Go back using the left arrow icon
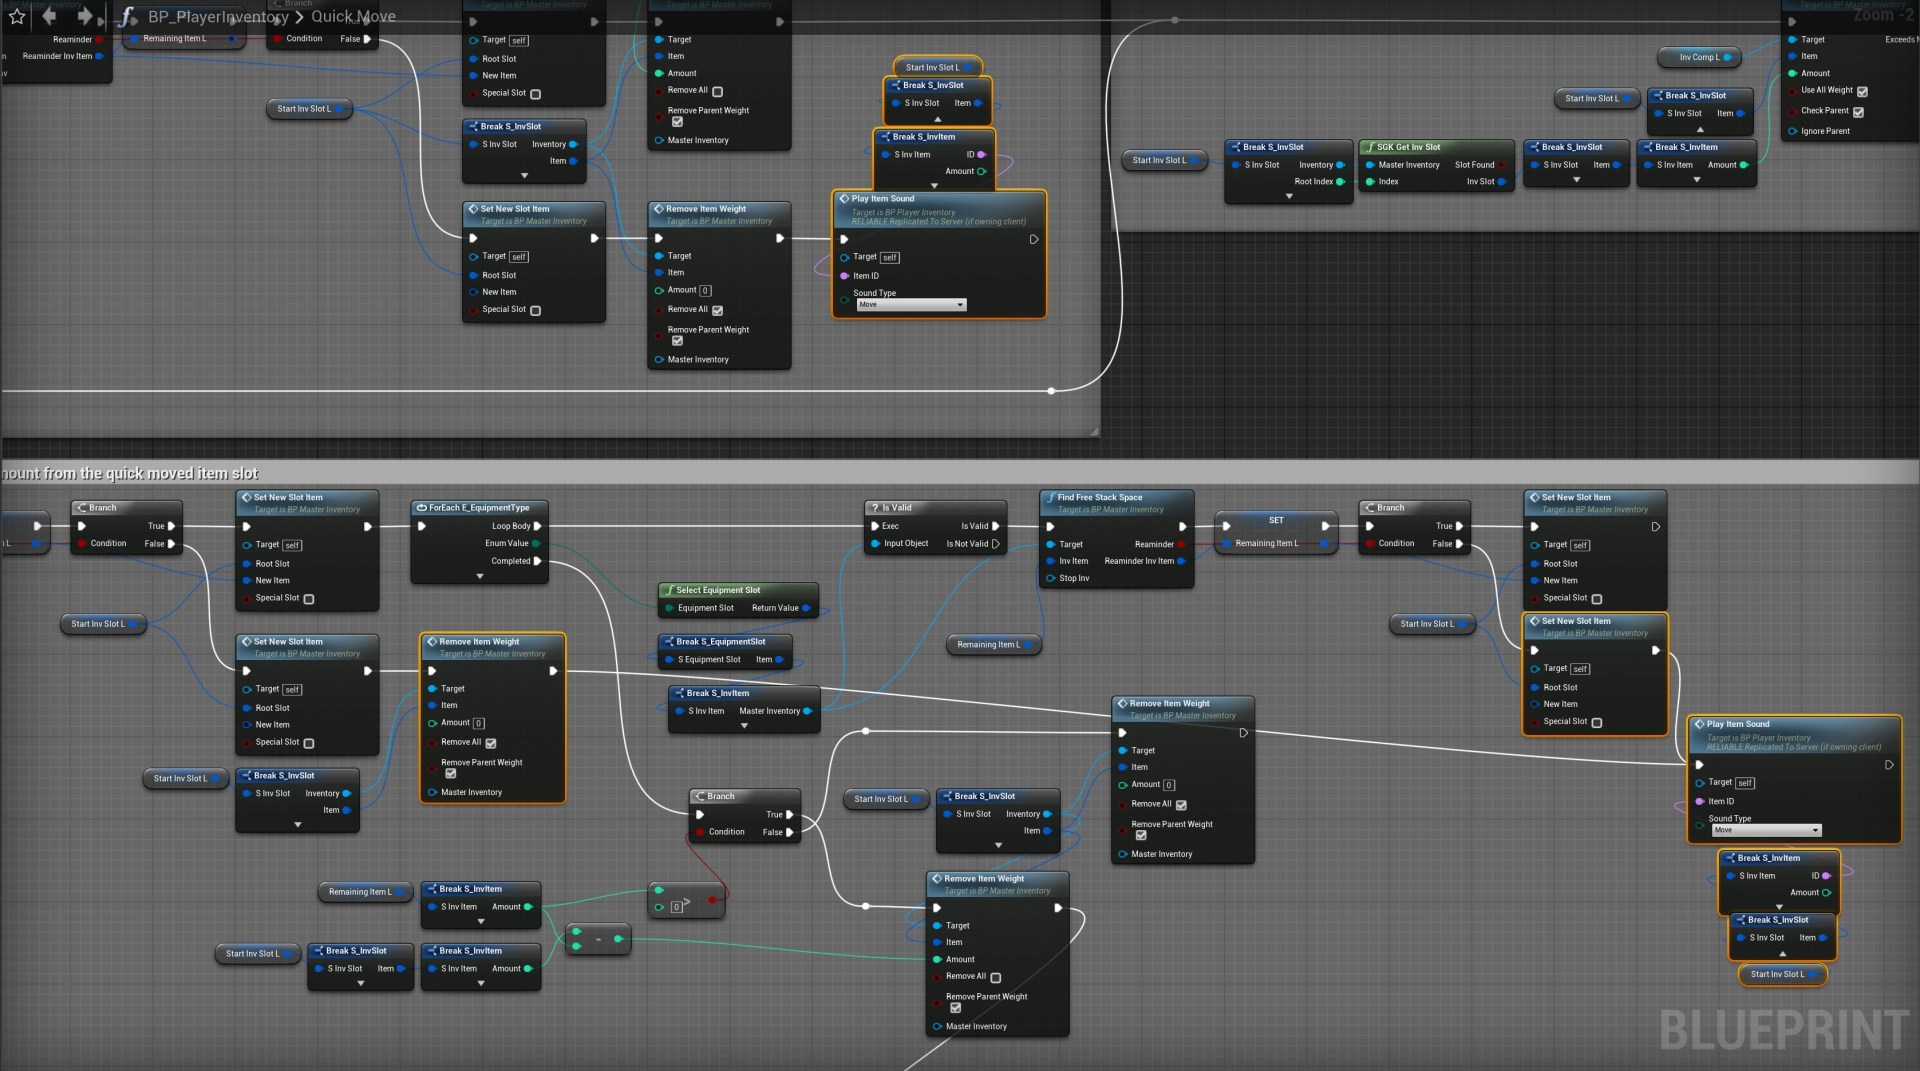This screenshot has width=1920, height=1071. click(x=49, y=16)
